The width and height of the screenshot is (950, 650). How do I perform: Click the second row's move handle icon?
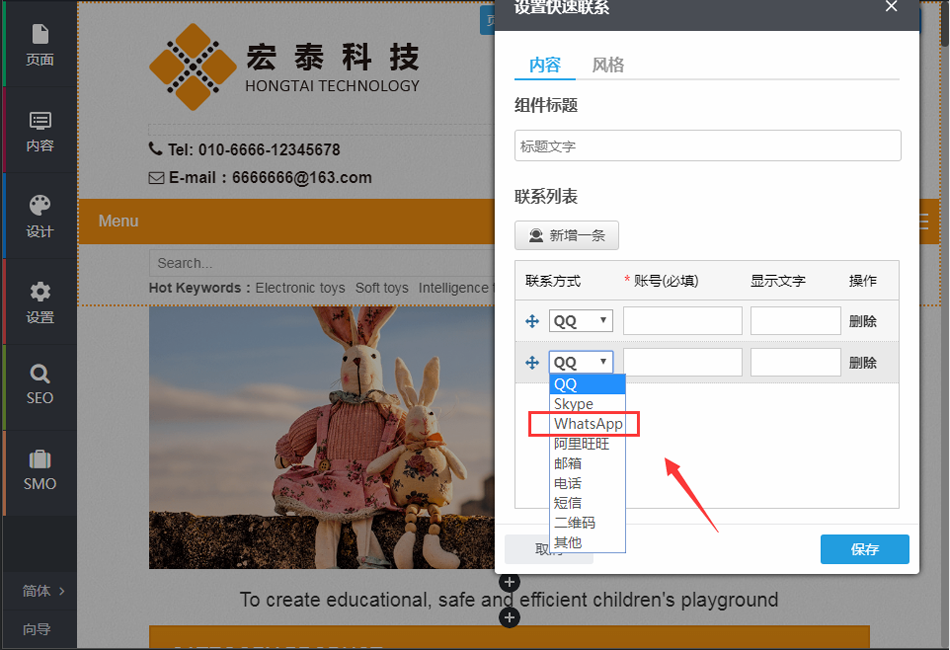tap(532, 363)
